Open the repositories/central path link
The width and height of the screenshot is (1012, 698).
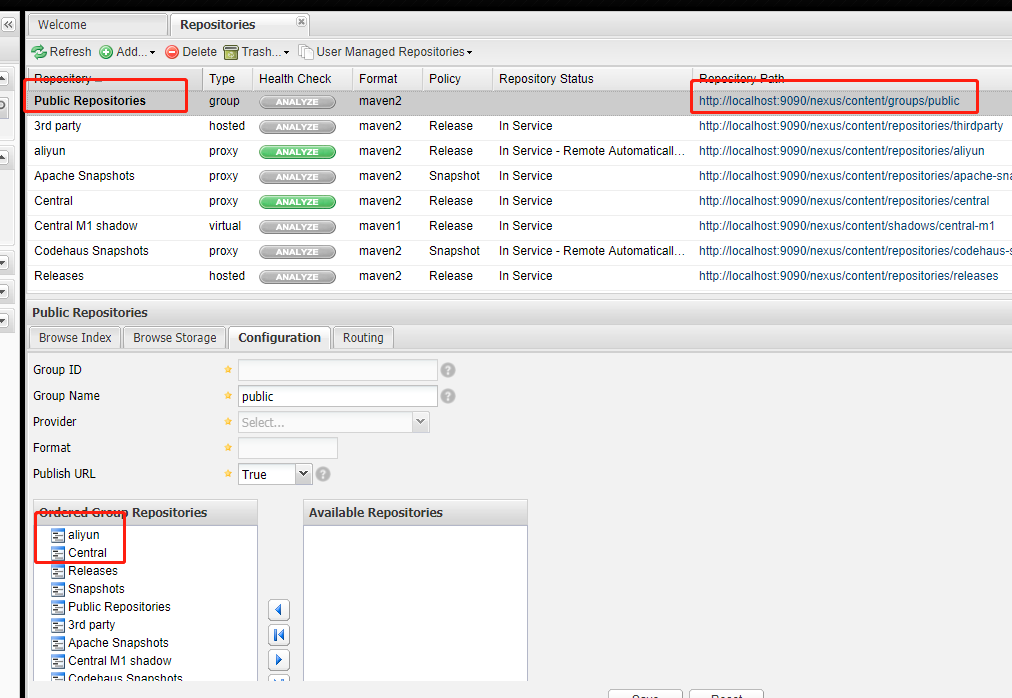point(844,201)
